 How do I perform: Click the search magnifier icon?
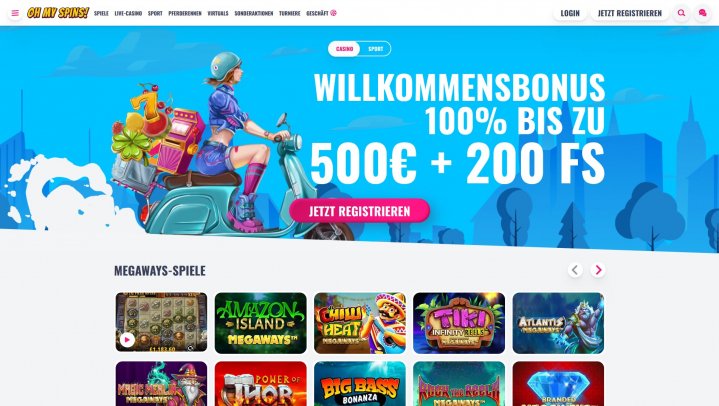point(681,13)
